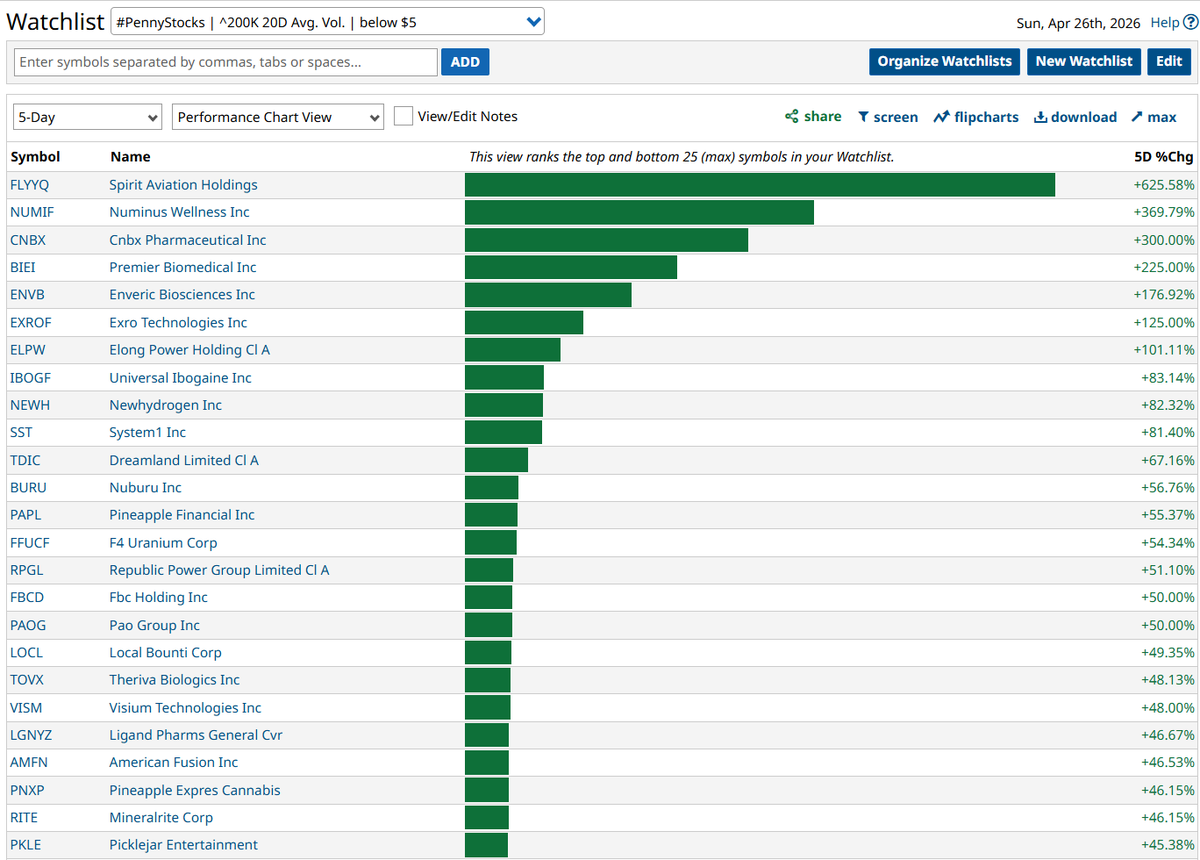This screenshot has height=860, width=1200.
Task: Open the CNBX symbol link
Action: [x=28, y=240]
